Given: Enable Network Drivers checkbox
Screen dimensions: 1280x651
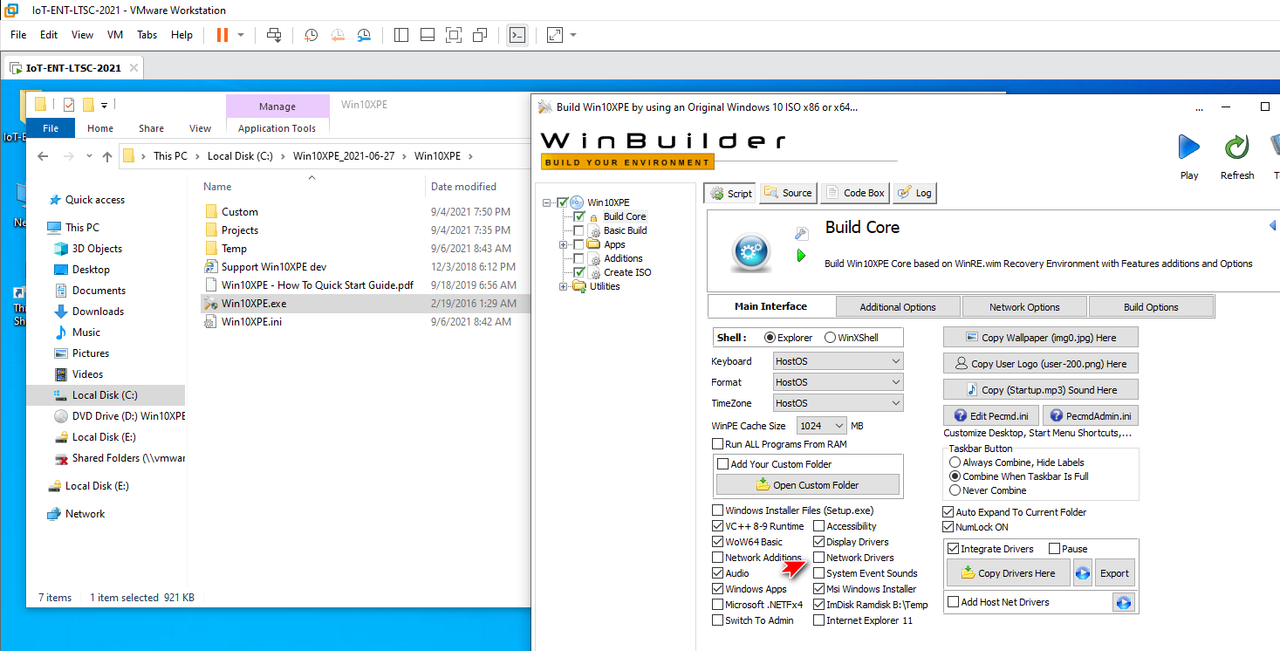Looking at the screenshot, I should (x=819, y=558).
